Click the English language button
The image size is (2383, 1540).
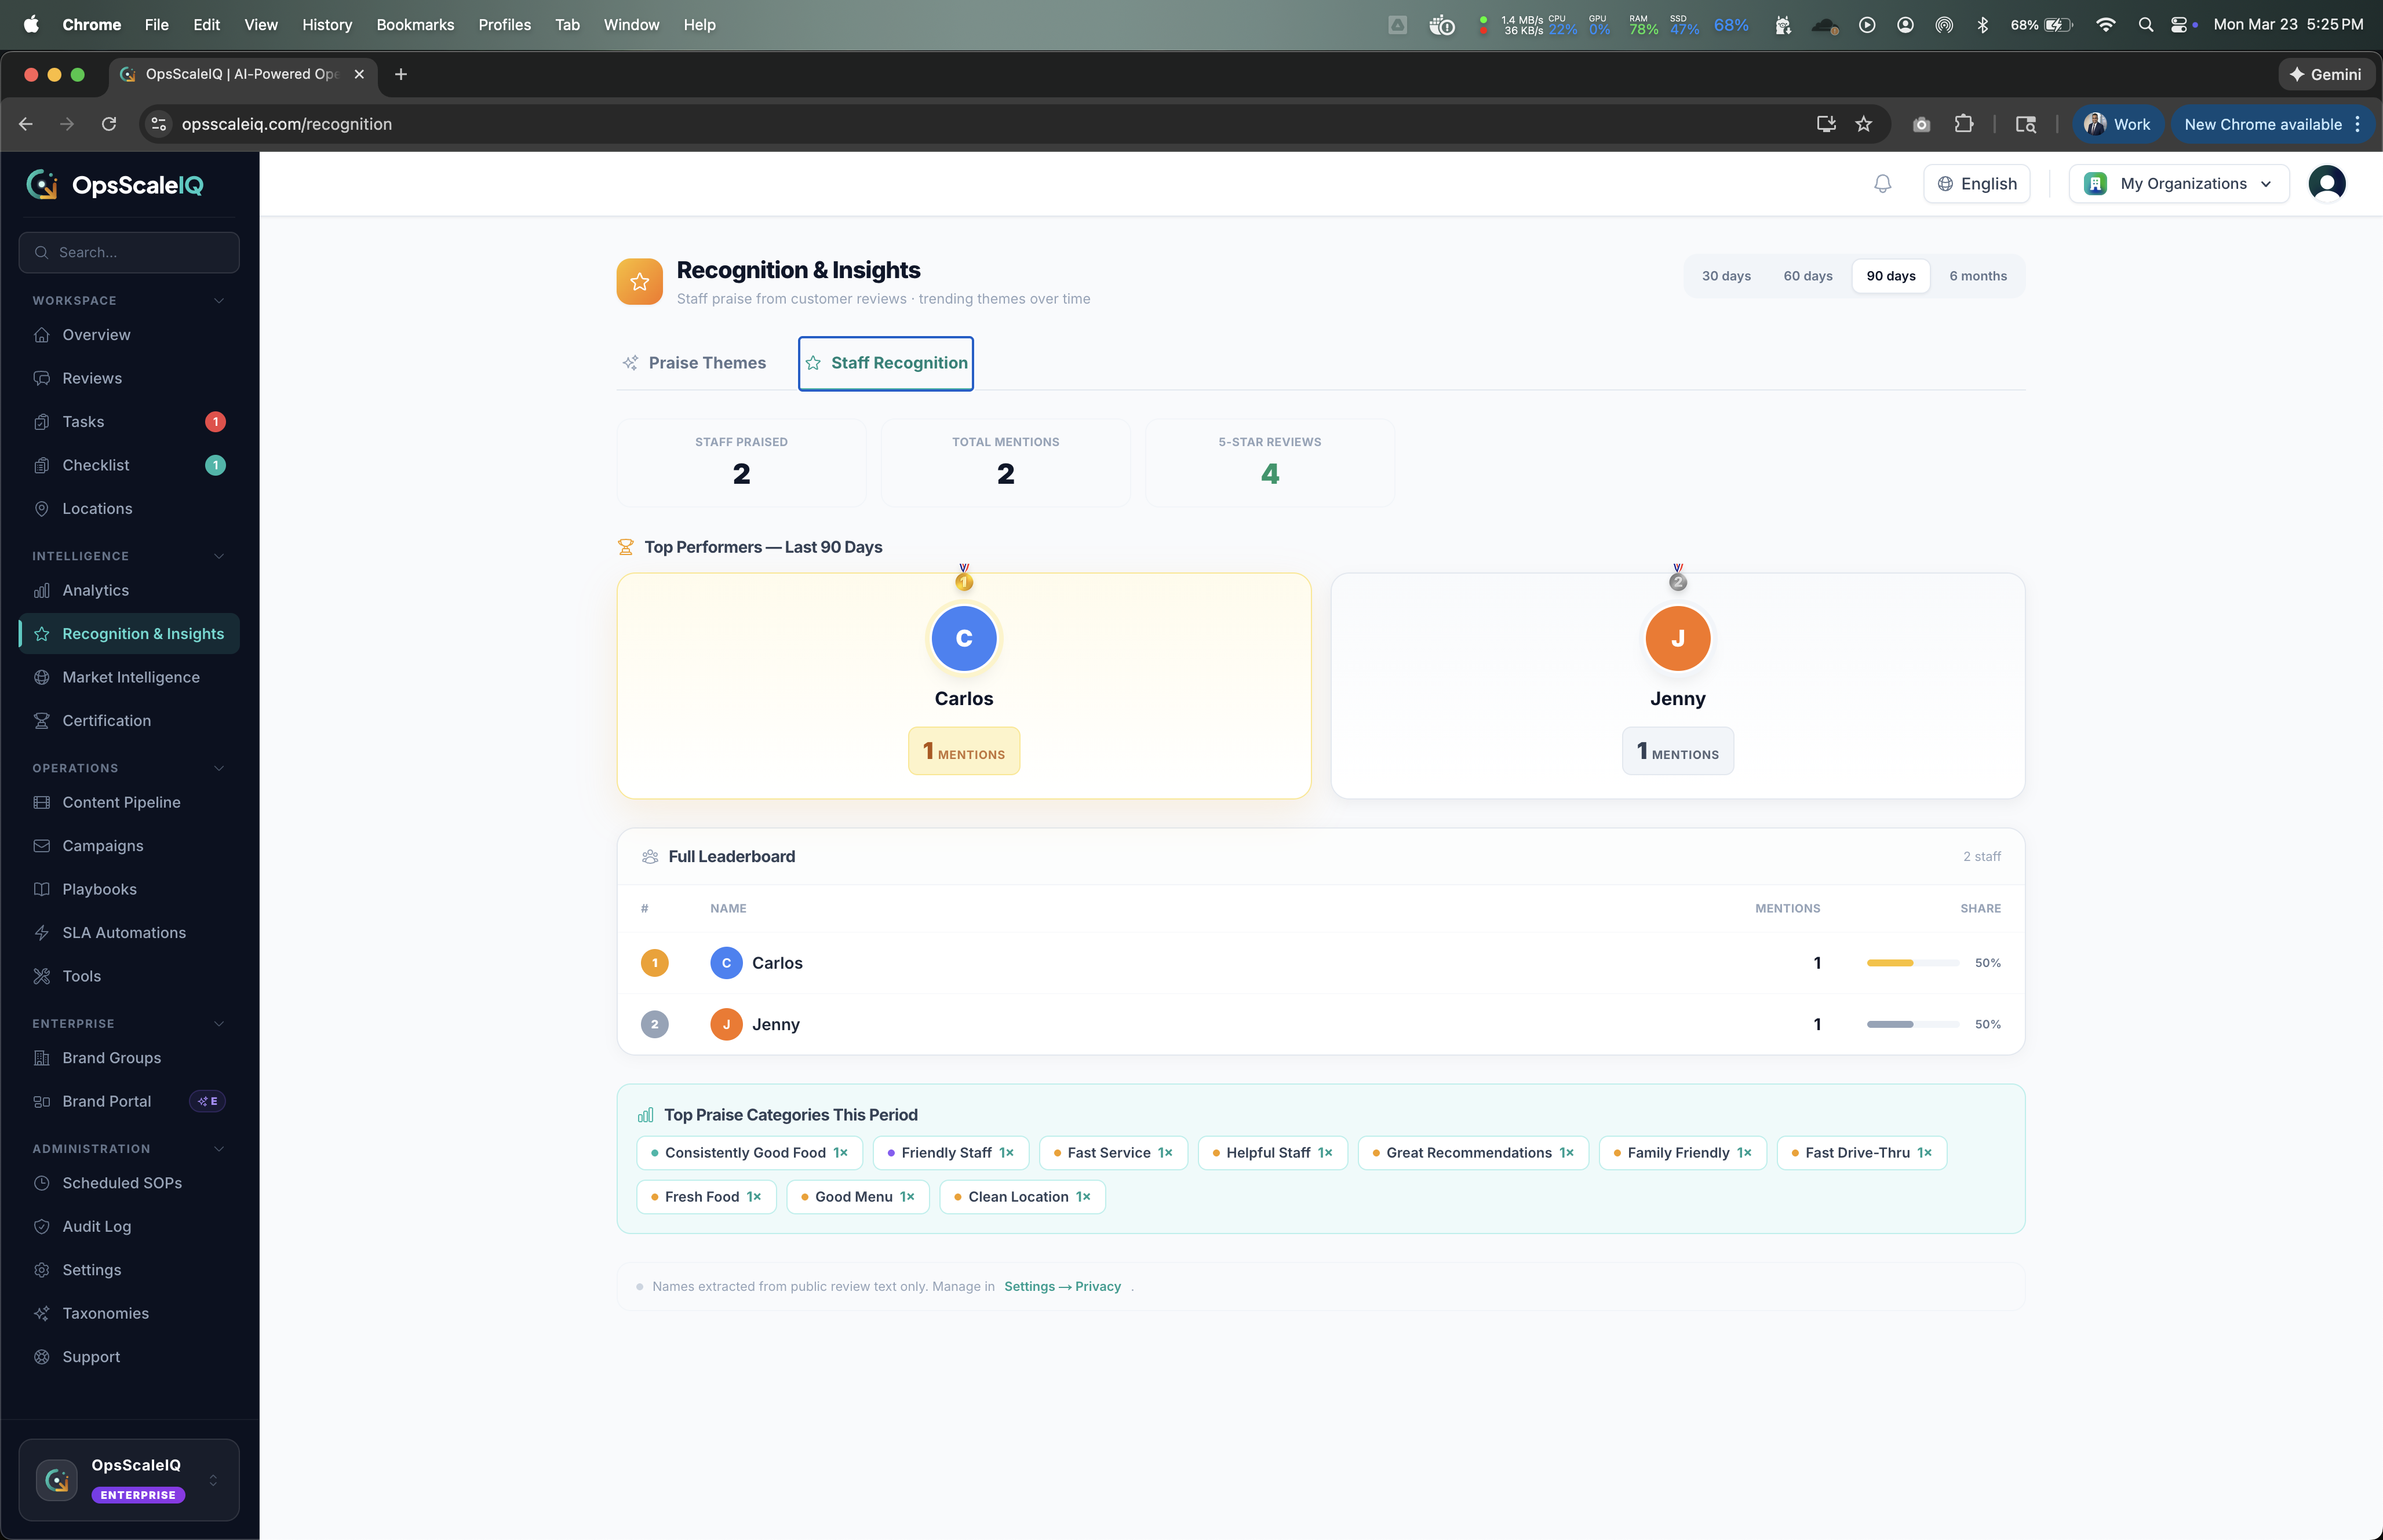coord(1976,184)
